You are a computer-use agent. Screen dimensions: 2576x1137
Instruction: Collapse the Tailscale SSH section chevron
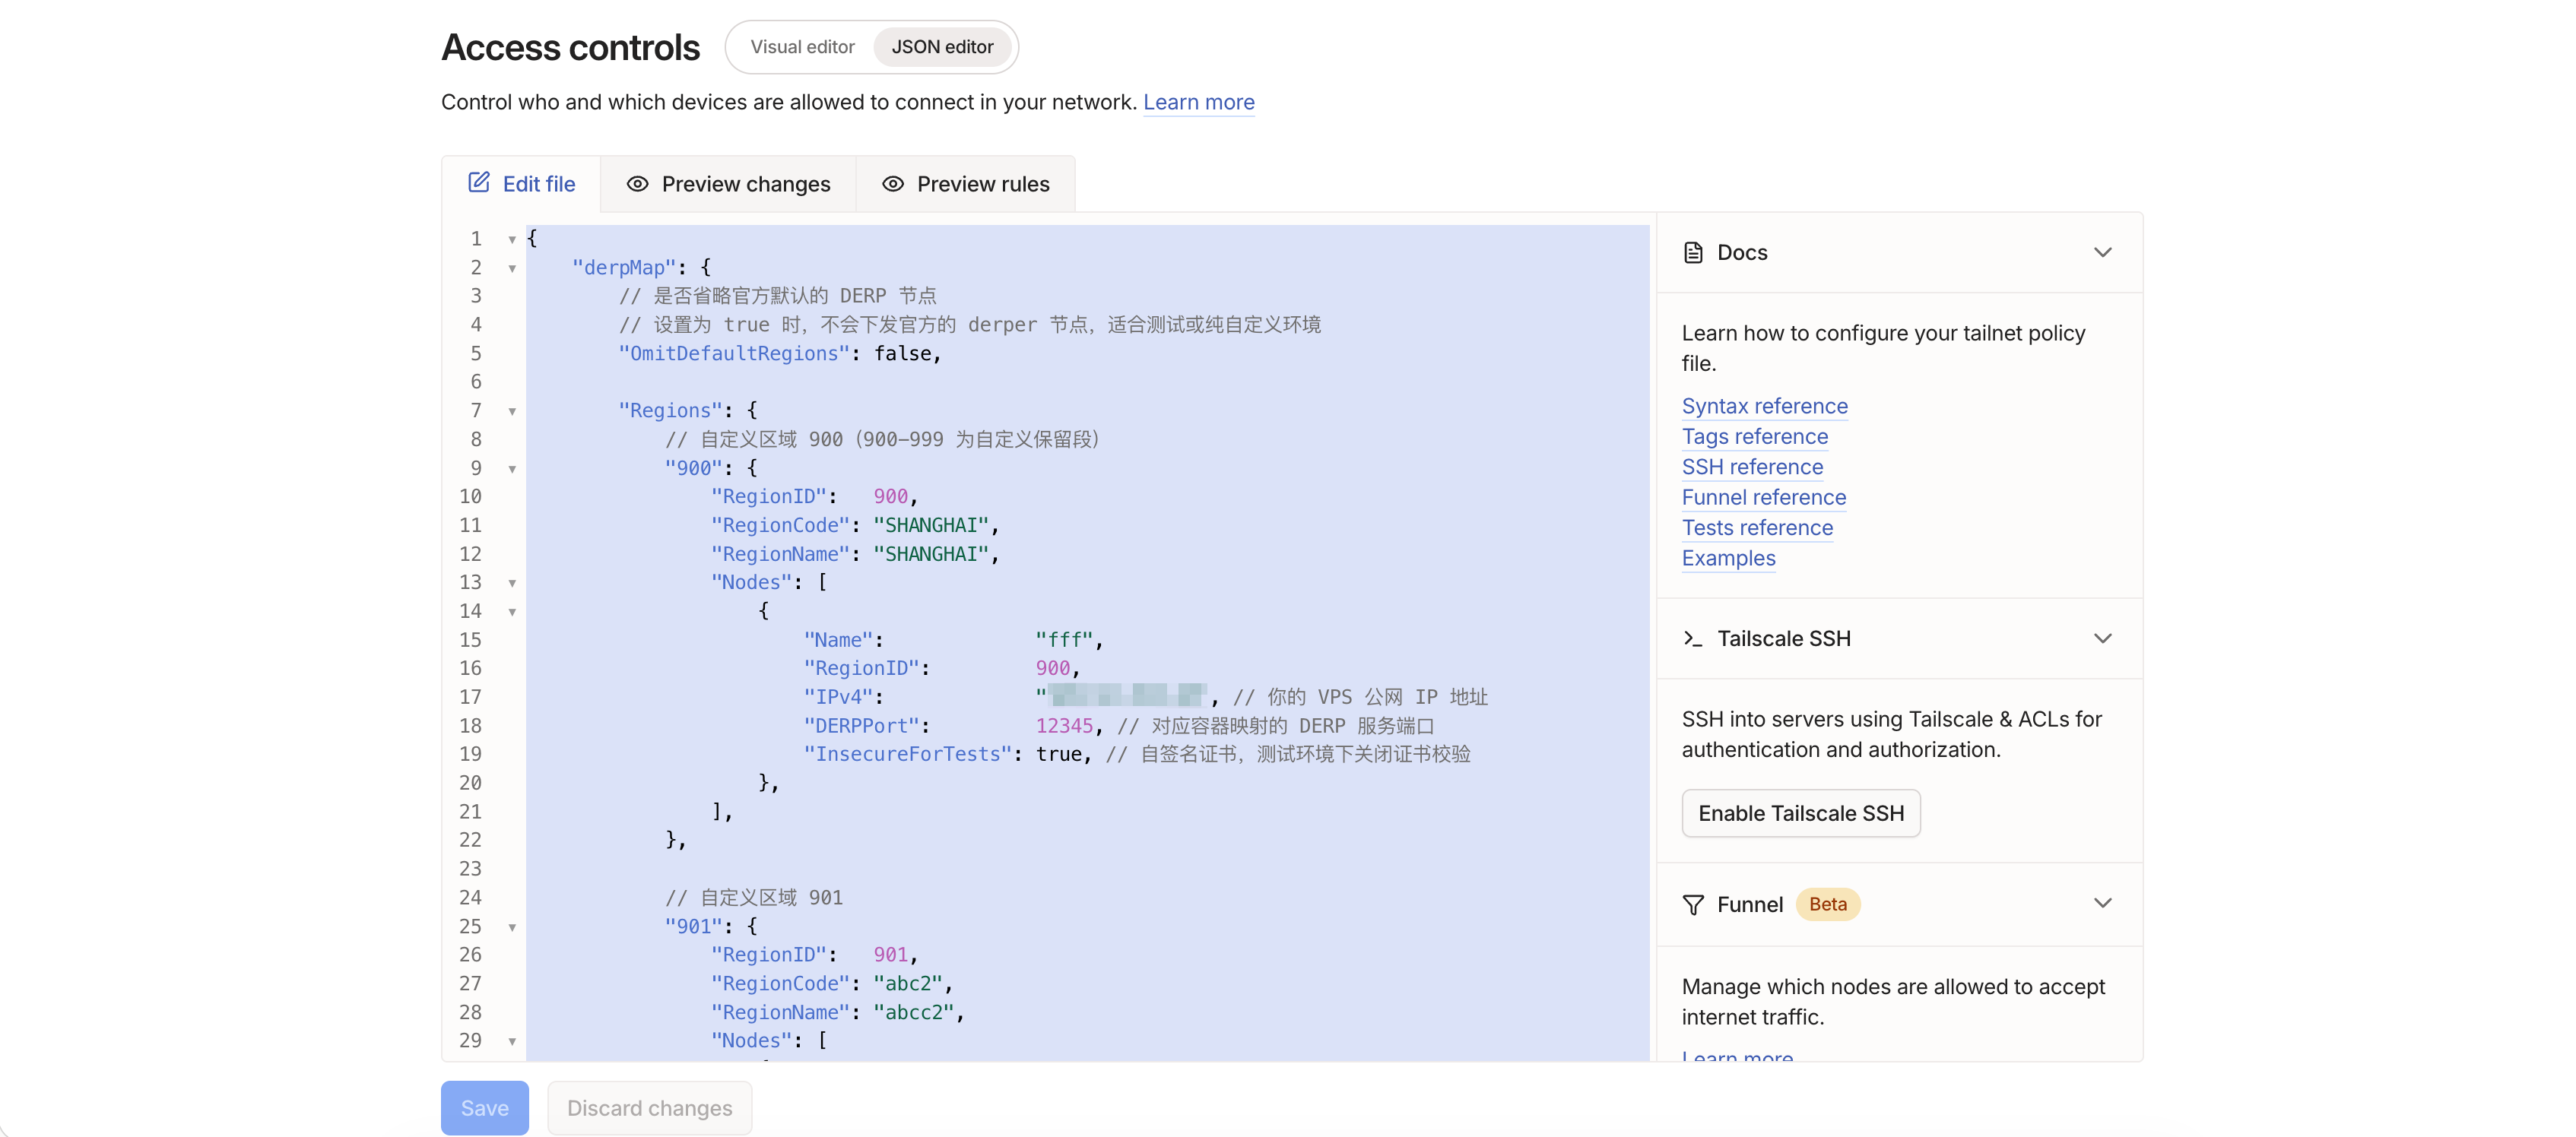point(2102,638)
